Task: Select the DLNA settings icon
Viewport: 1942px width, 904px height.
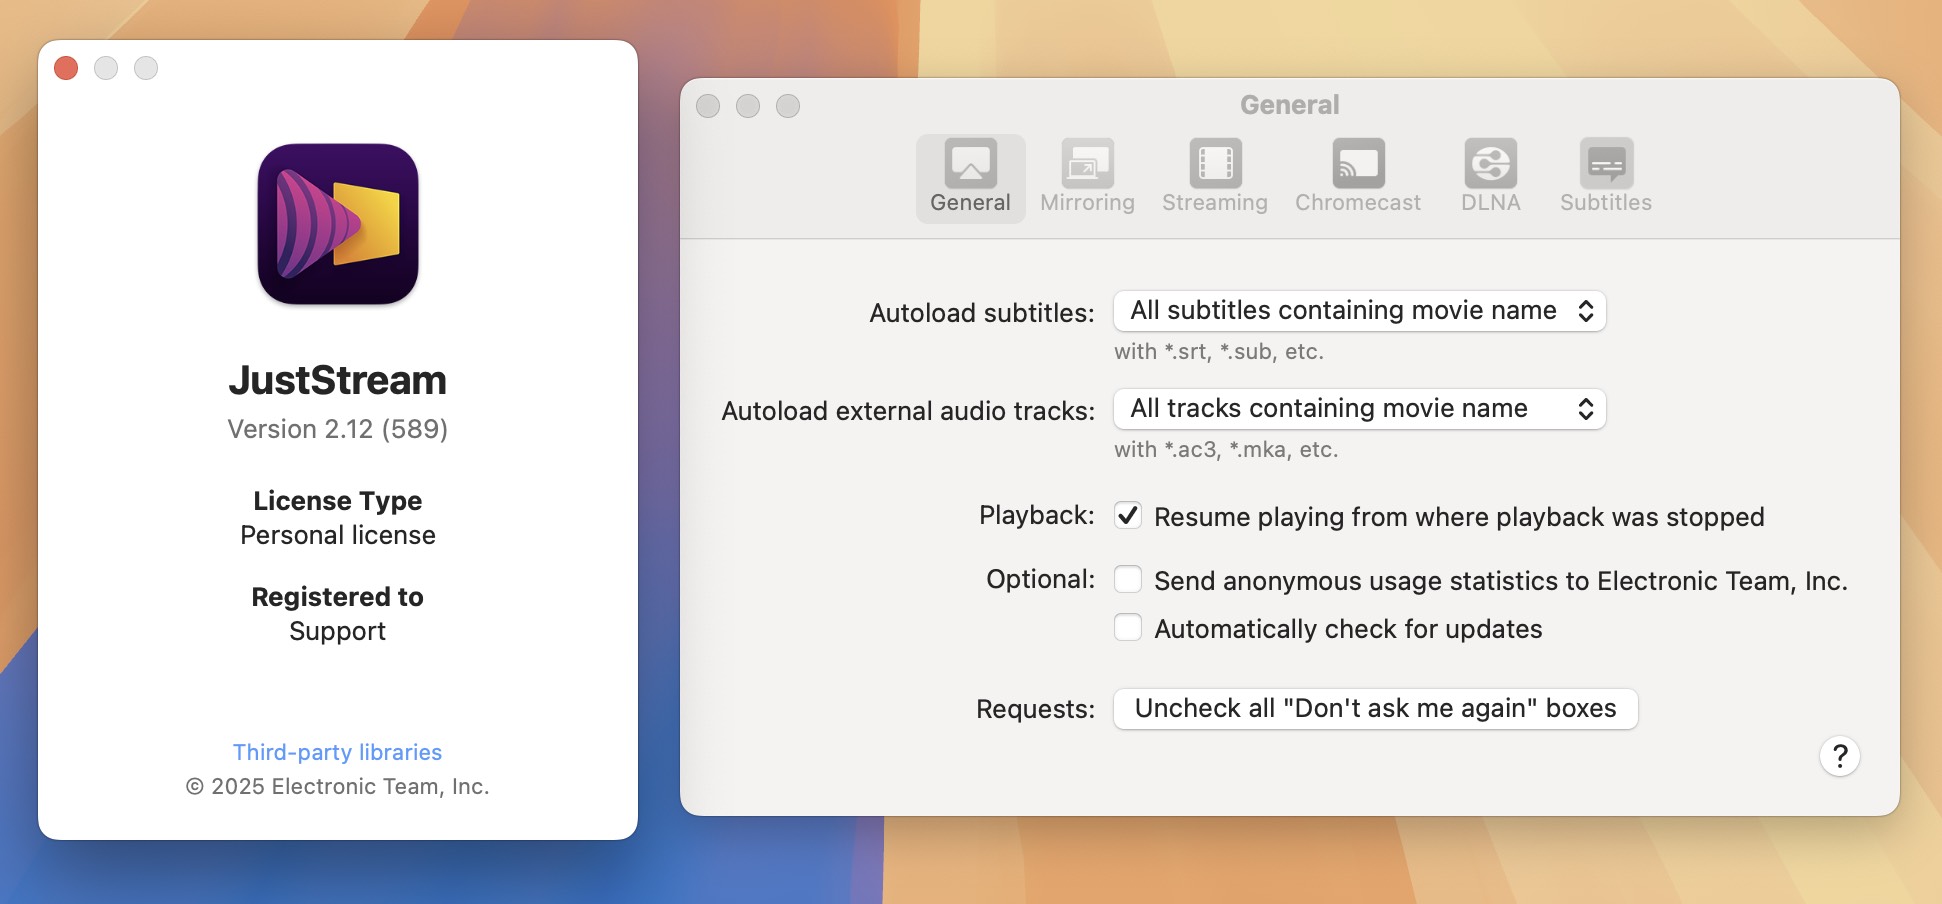Action: [1490, 163]
